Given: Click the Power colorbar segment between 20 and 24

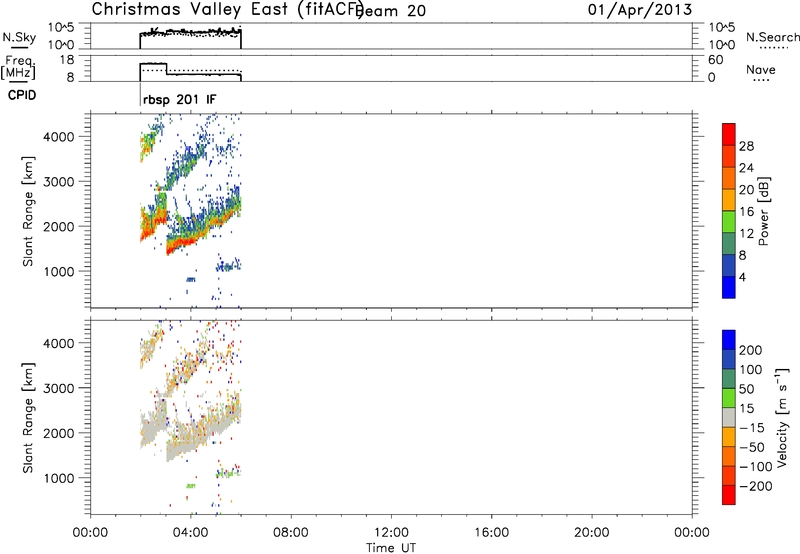Looking at the screenshot, I should point(729,178).
